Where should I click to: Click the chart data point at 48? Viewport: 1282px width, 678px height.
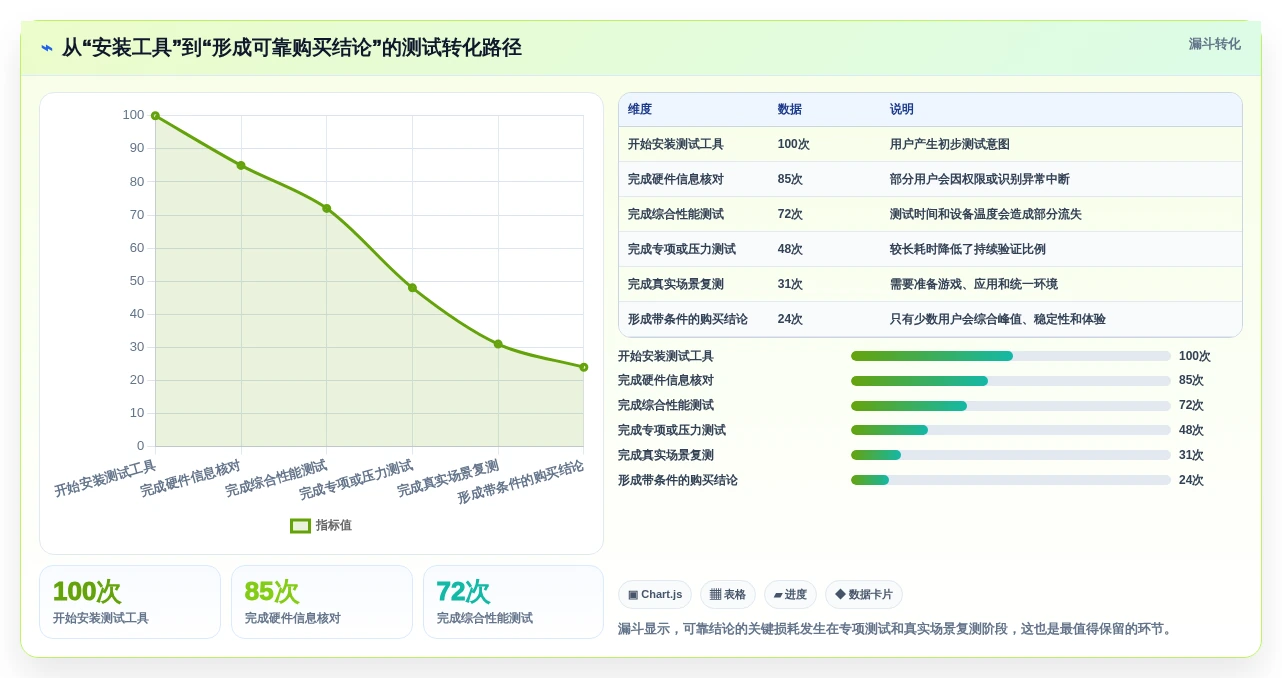[x=412, y=288]
